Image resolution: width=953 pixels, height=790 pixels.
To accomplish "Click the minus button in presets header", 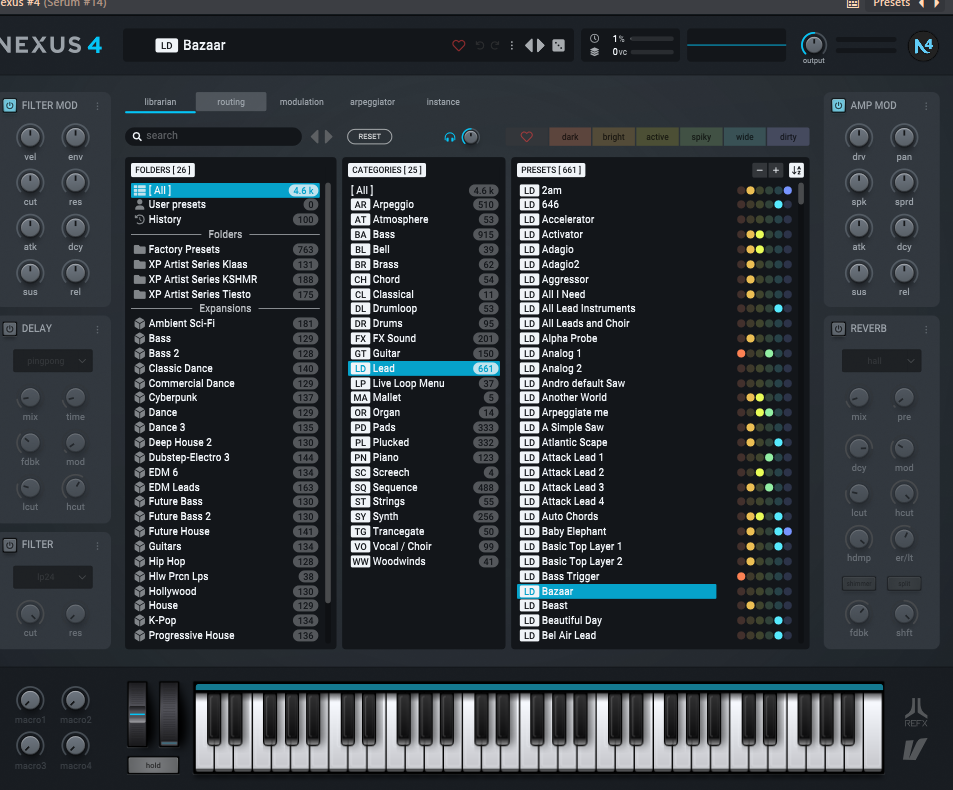I will click(760, 170).
